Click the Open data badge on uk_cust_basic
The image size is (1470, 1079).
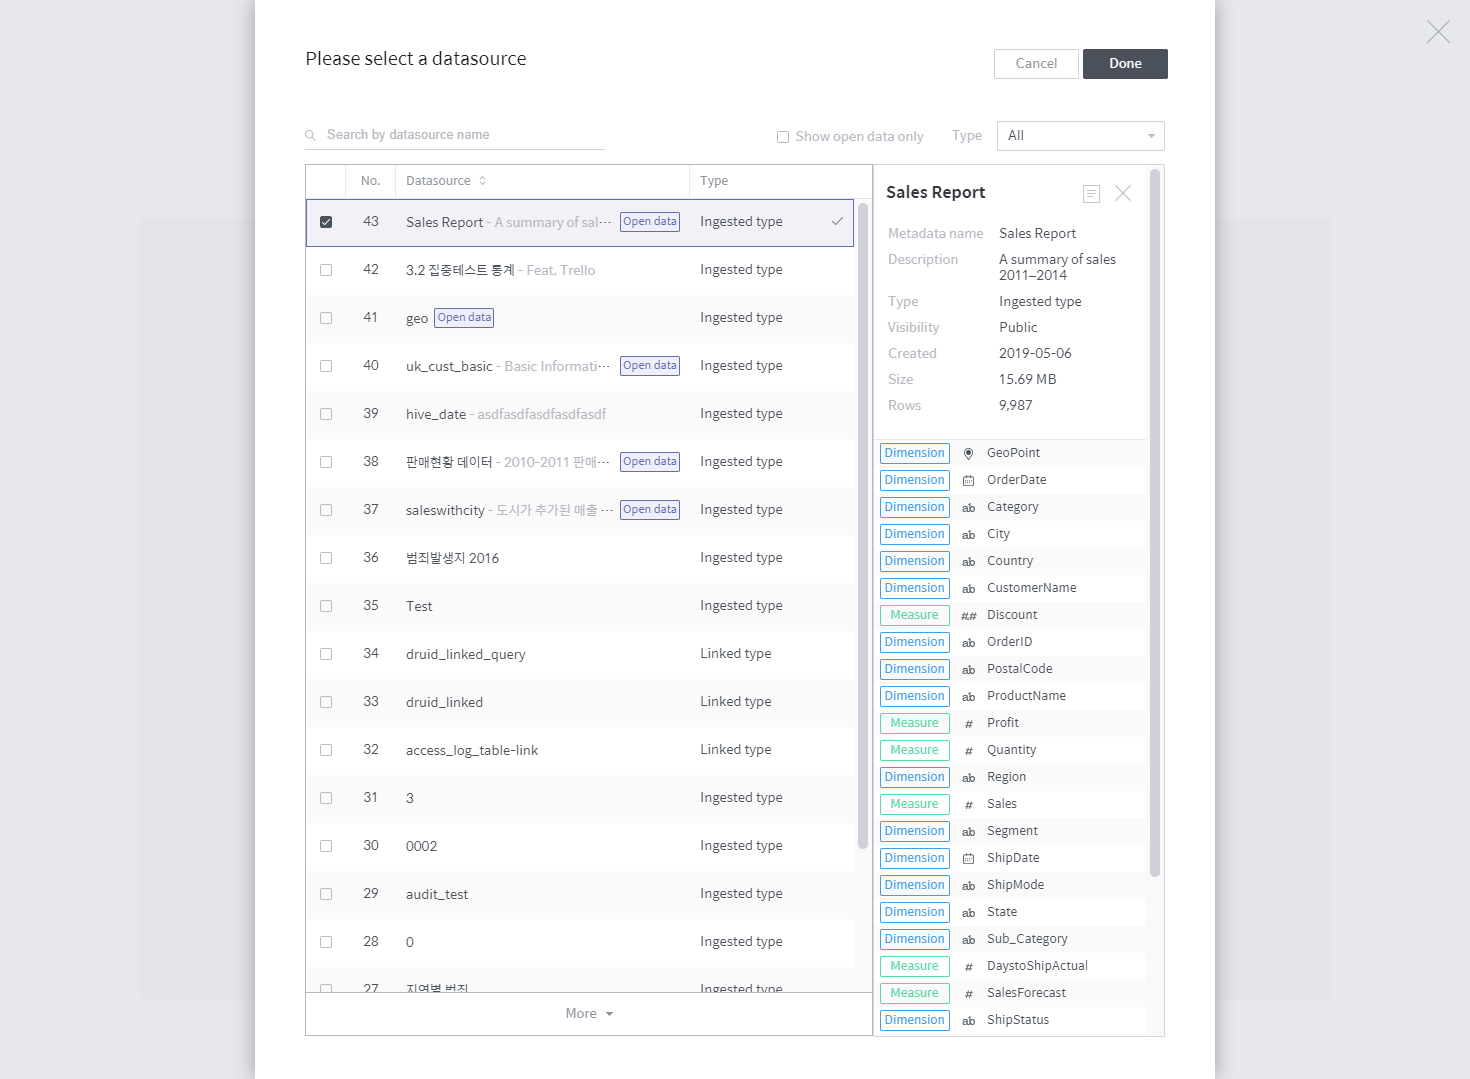click(x=650, y=366)
